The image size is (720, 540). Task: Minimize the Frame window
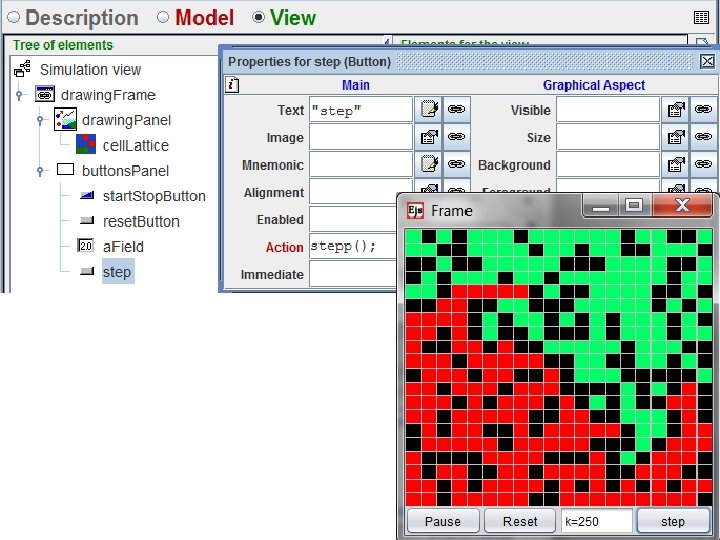[x=601, y=205]
